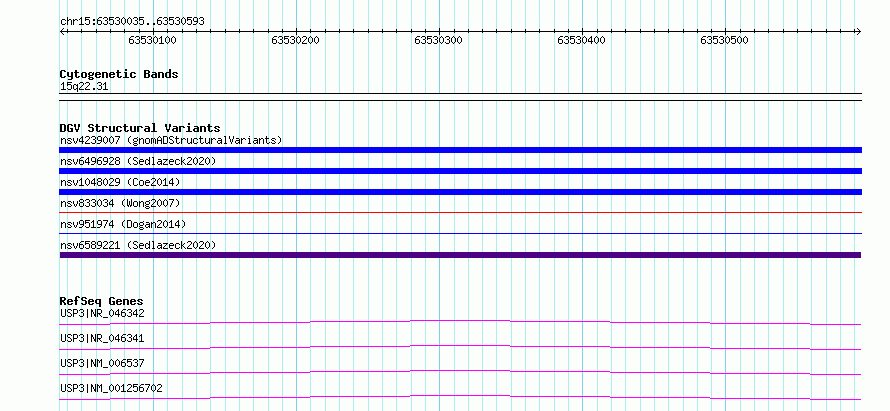Open transcript USP3|NM_001256702 label
This screenshot has width=890, height=411.
click(x=111, y=388)
